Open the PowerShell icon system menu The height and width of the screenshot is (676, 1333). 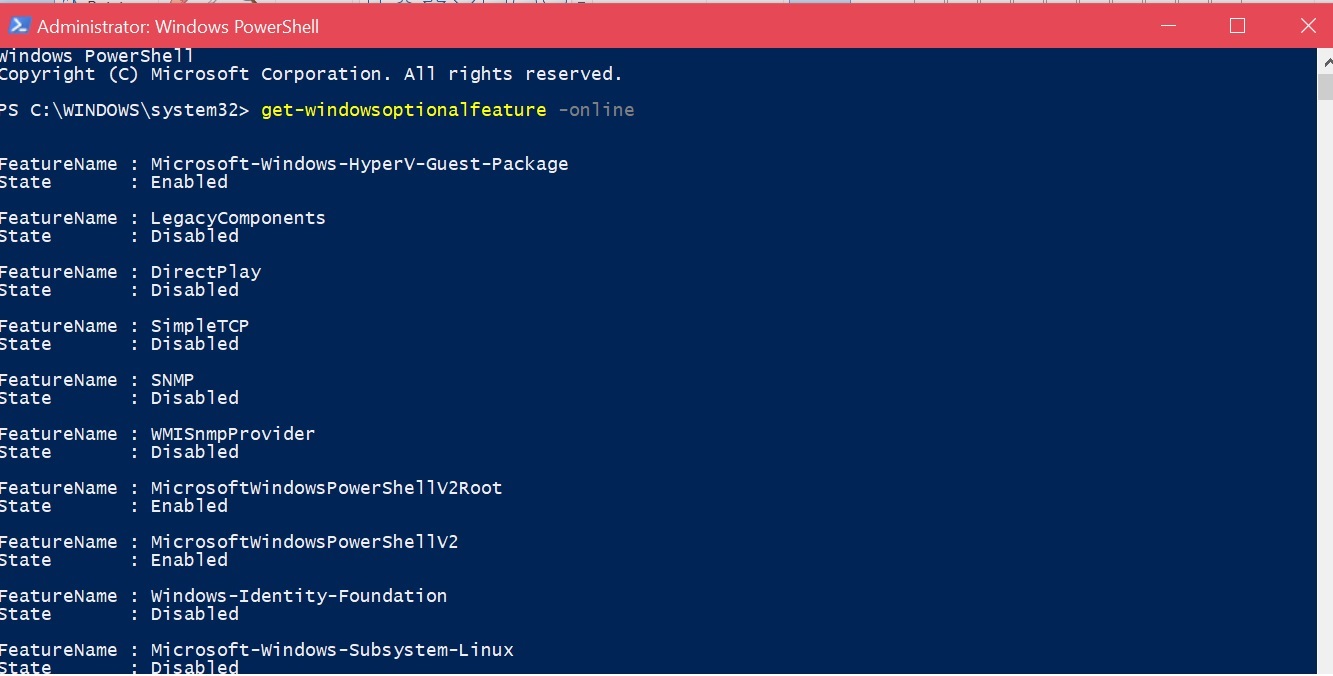[x=18, y=26]
